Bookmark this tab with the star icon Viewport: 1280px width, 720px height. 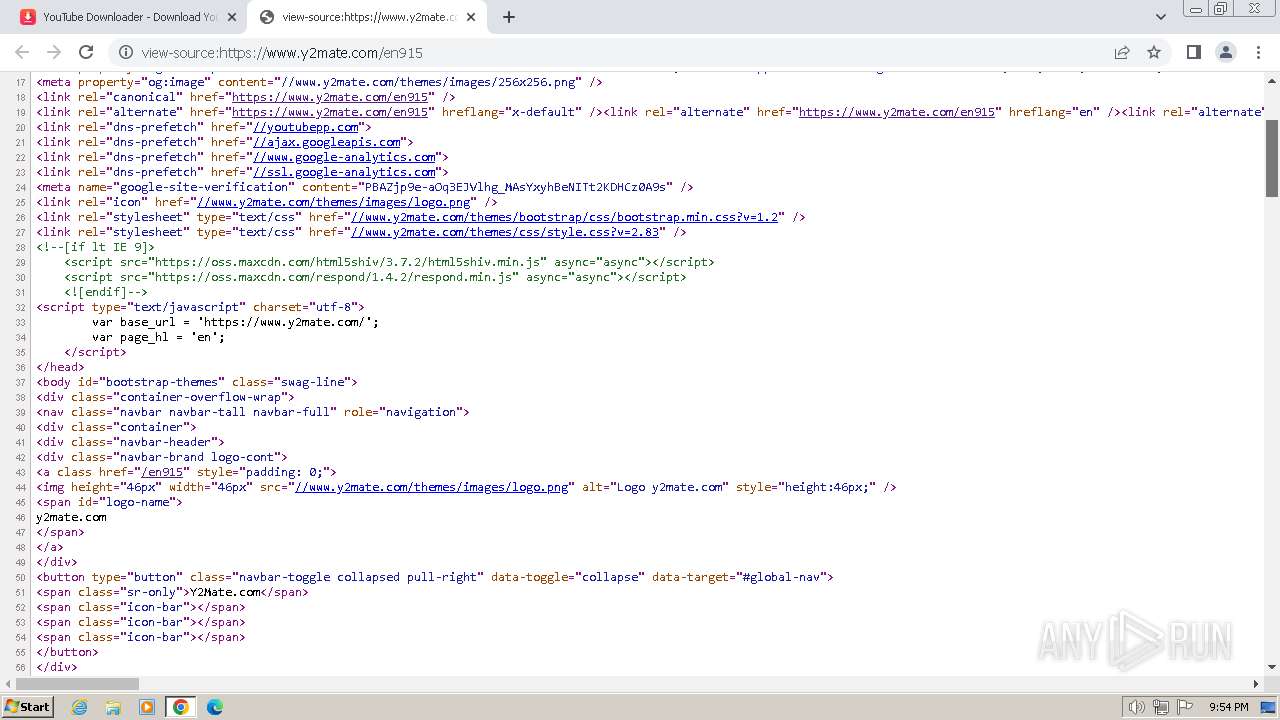1154,52
